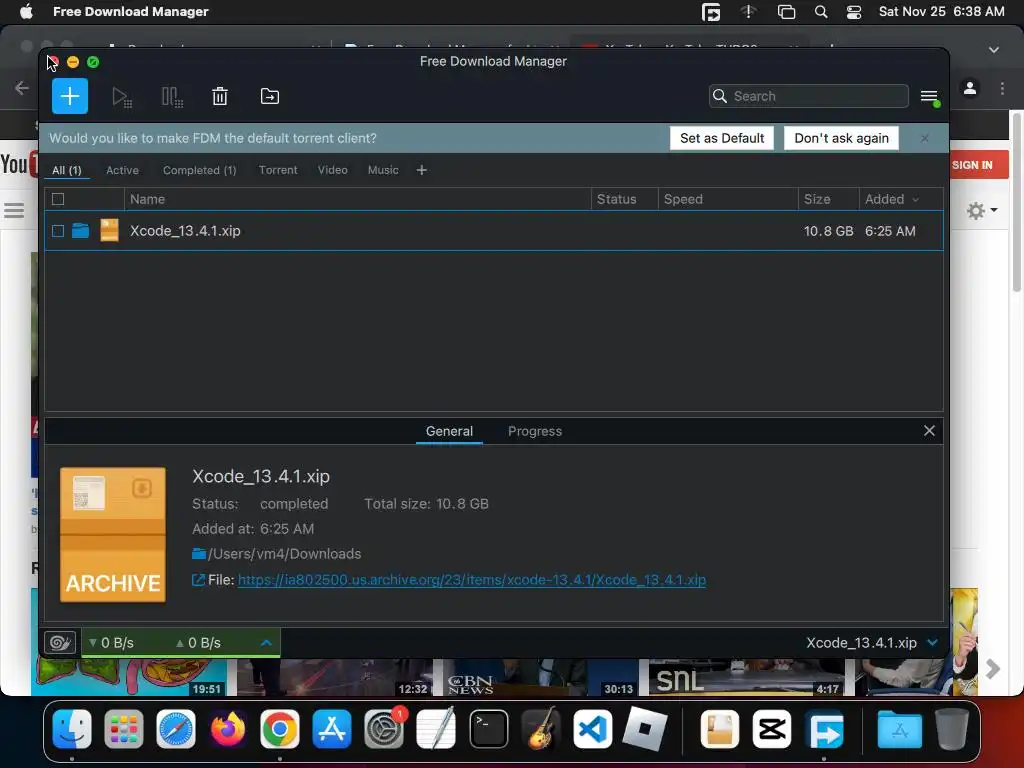Viewport: 1024px width, 768px height.
Task: Sort by Name column header
Action: 357,199
